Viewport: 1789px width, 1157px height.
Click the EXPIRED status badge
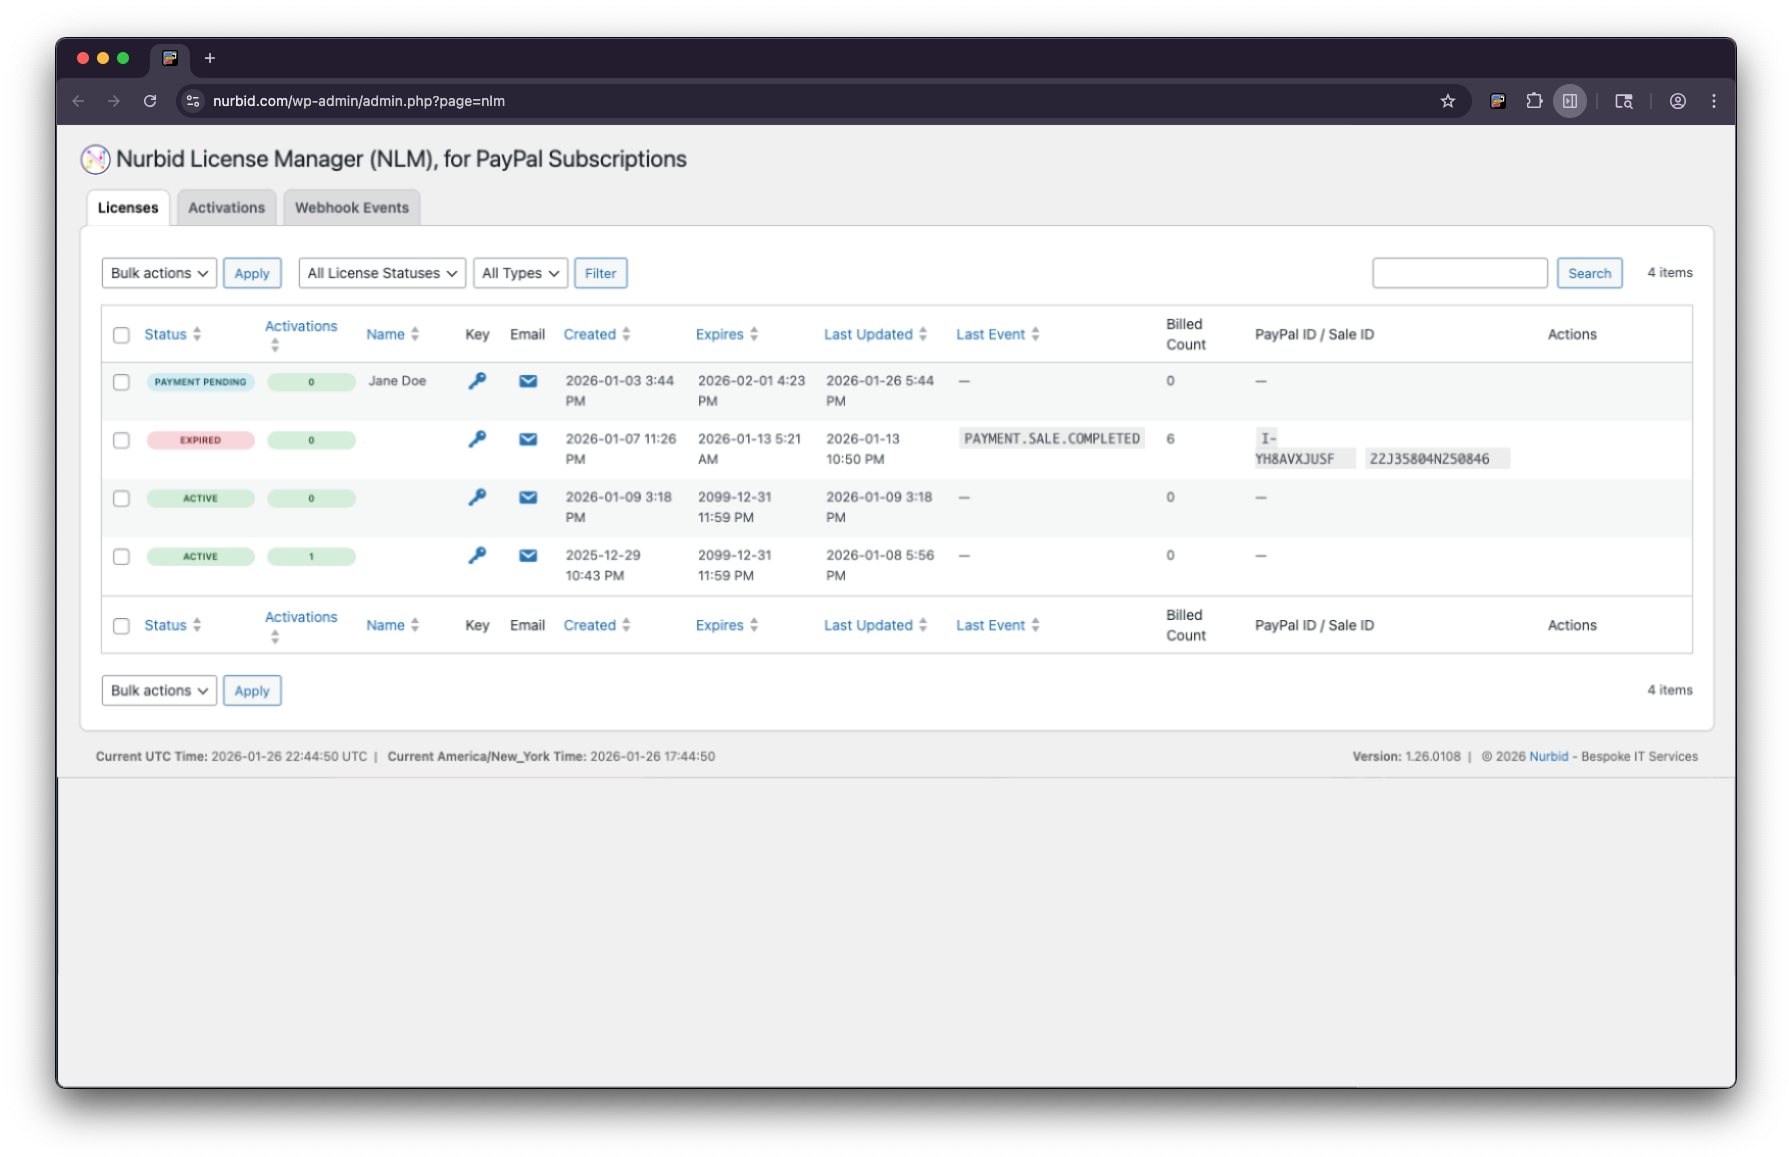click(x=200, y=440)
